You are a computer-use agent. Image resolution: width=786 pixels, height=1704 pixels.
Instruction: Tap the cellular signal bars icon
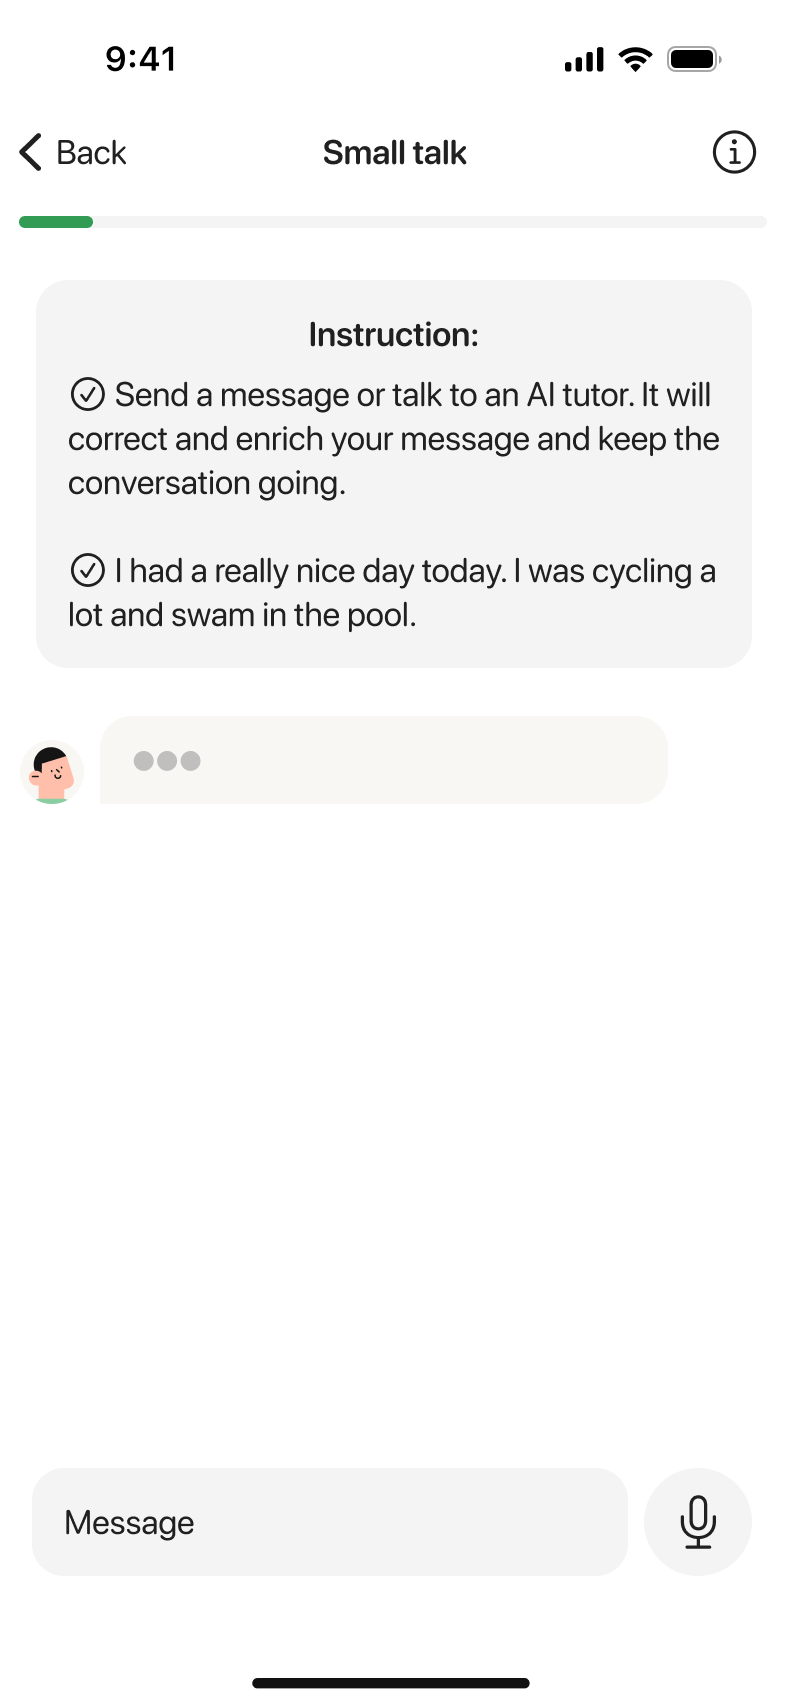(x=584, y=60)
